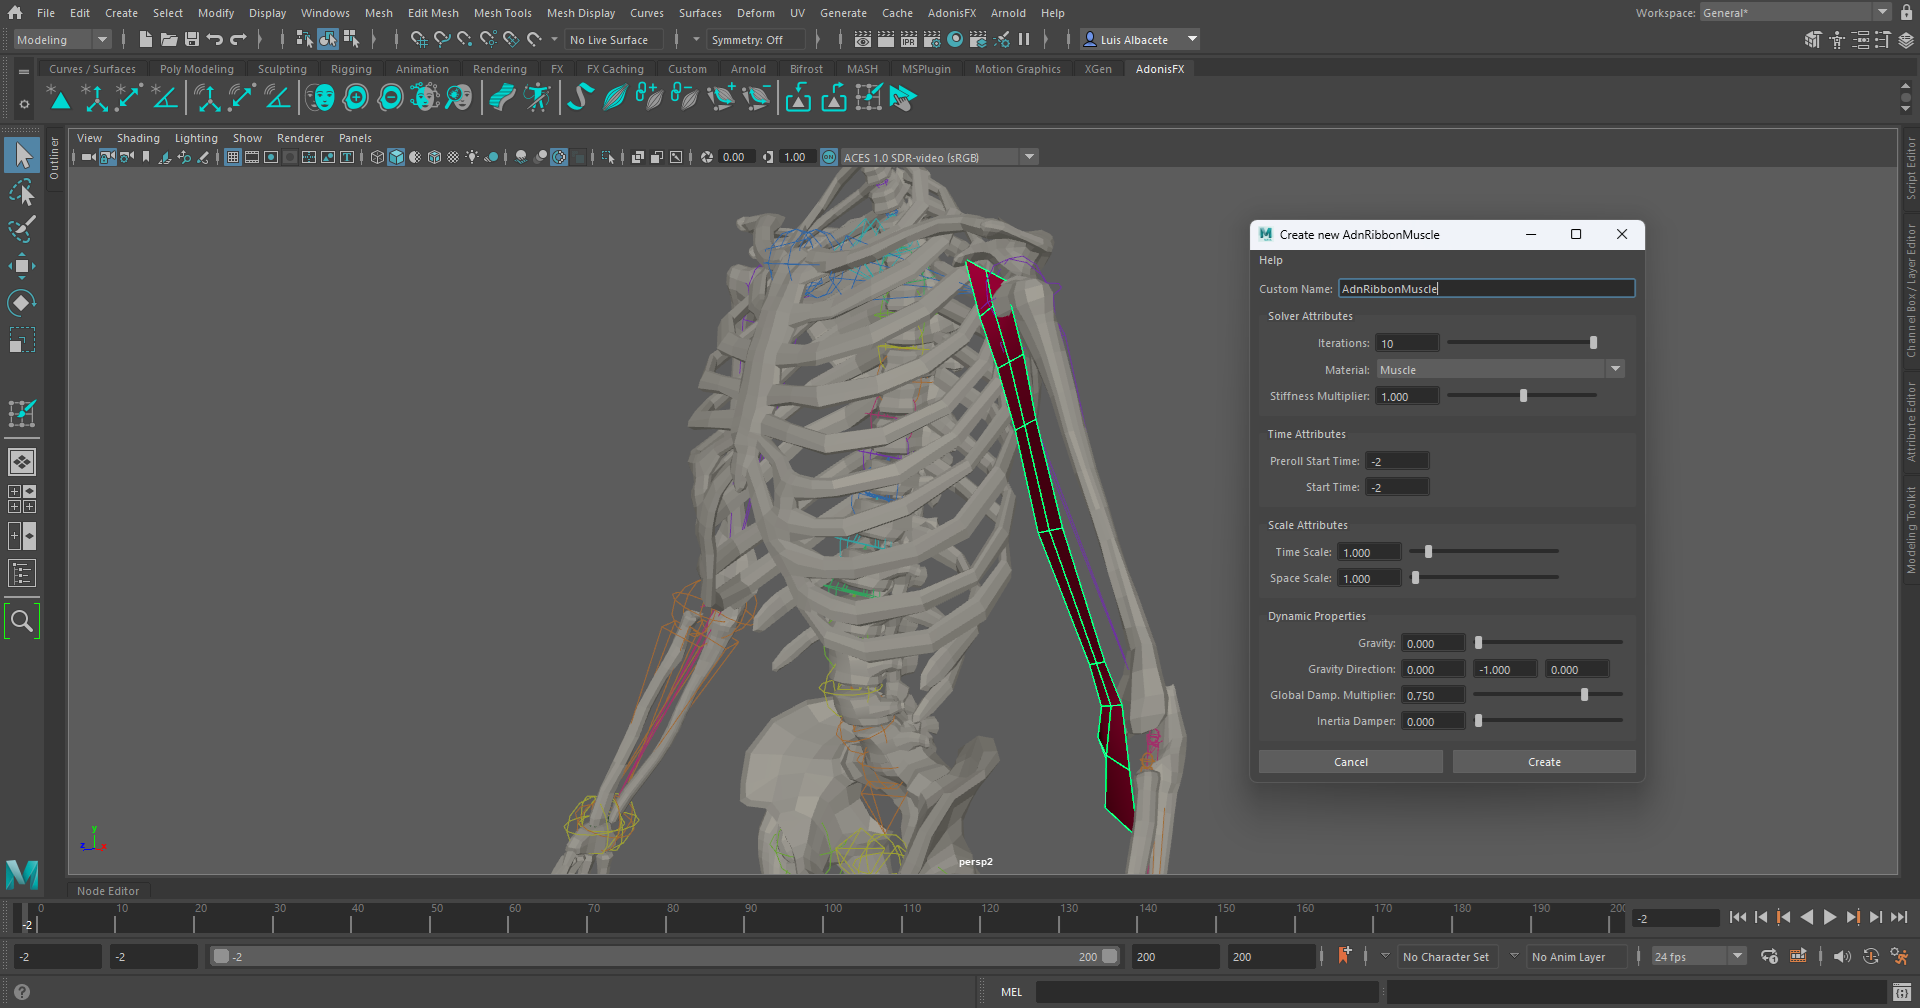Open the Mesh Tools menu
Screen dimensions: 1920x1008
tap(502, 13)
